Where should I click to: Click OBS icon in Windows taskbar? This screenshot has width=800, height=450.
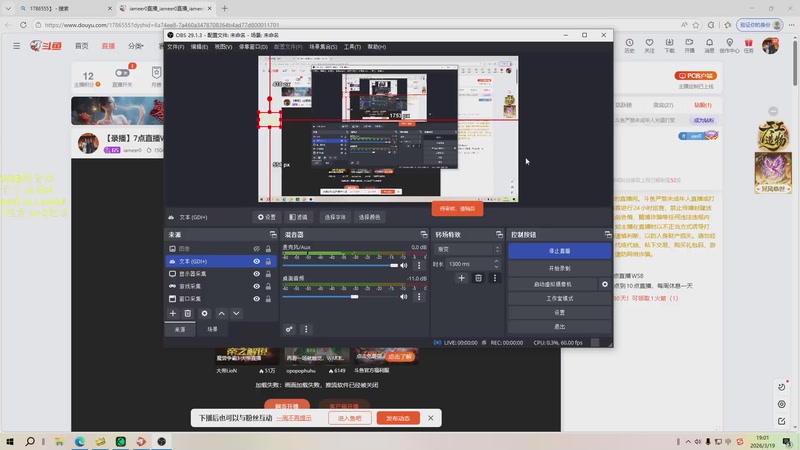tap(161, 441)
